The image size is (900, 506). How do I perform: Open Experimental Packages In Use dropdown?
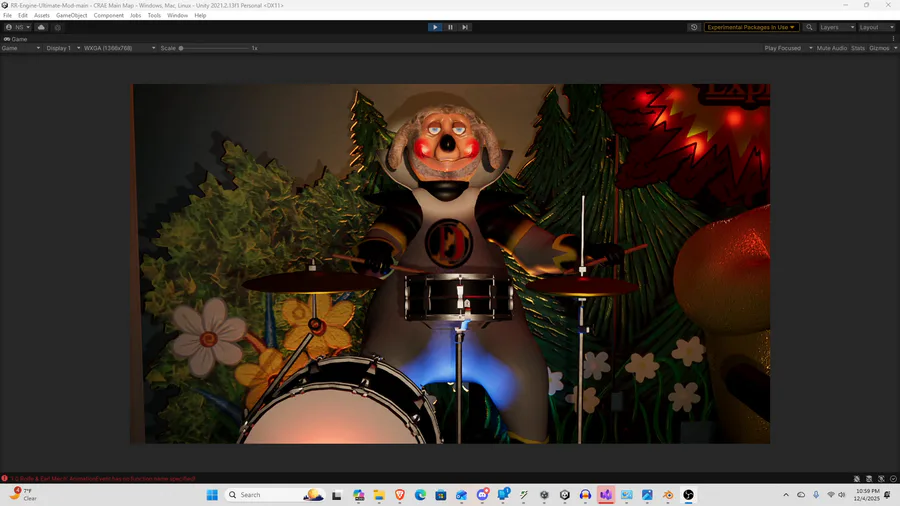[751, 27]
